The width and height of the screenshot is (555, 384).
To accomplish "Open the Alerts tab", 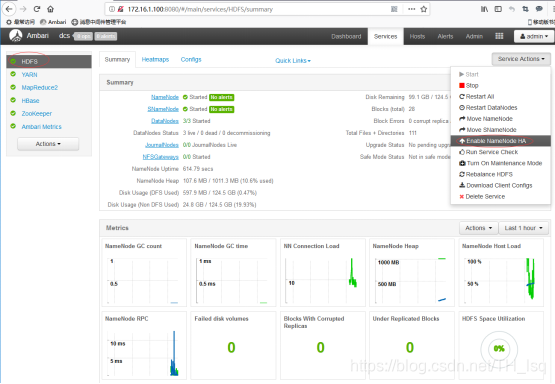I will 445,36.
